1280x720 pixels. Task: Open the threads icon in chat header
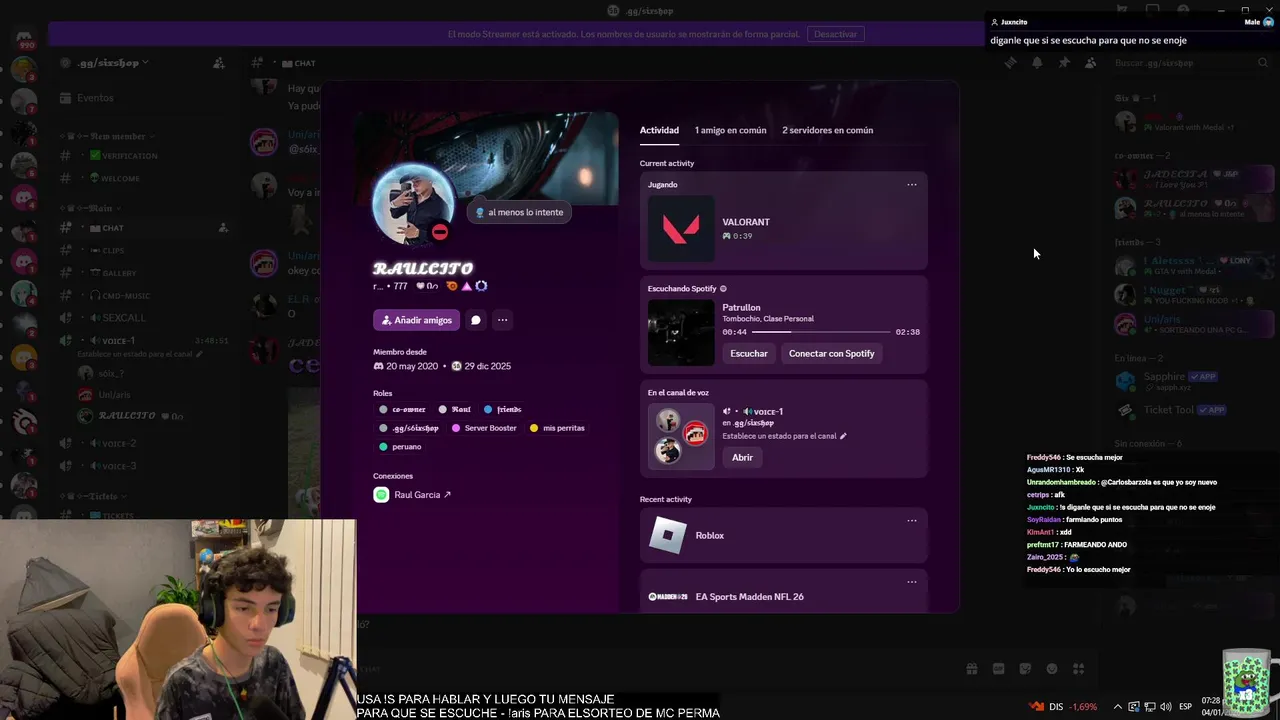pos(1010,63)
